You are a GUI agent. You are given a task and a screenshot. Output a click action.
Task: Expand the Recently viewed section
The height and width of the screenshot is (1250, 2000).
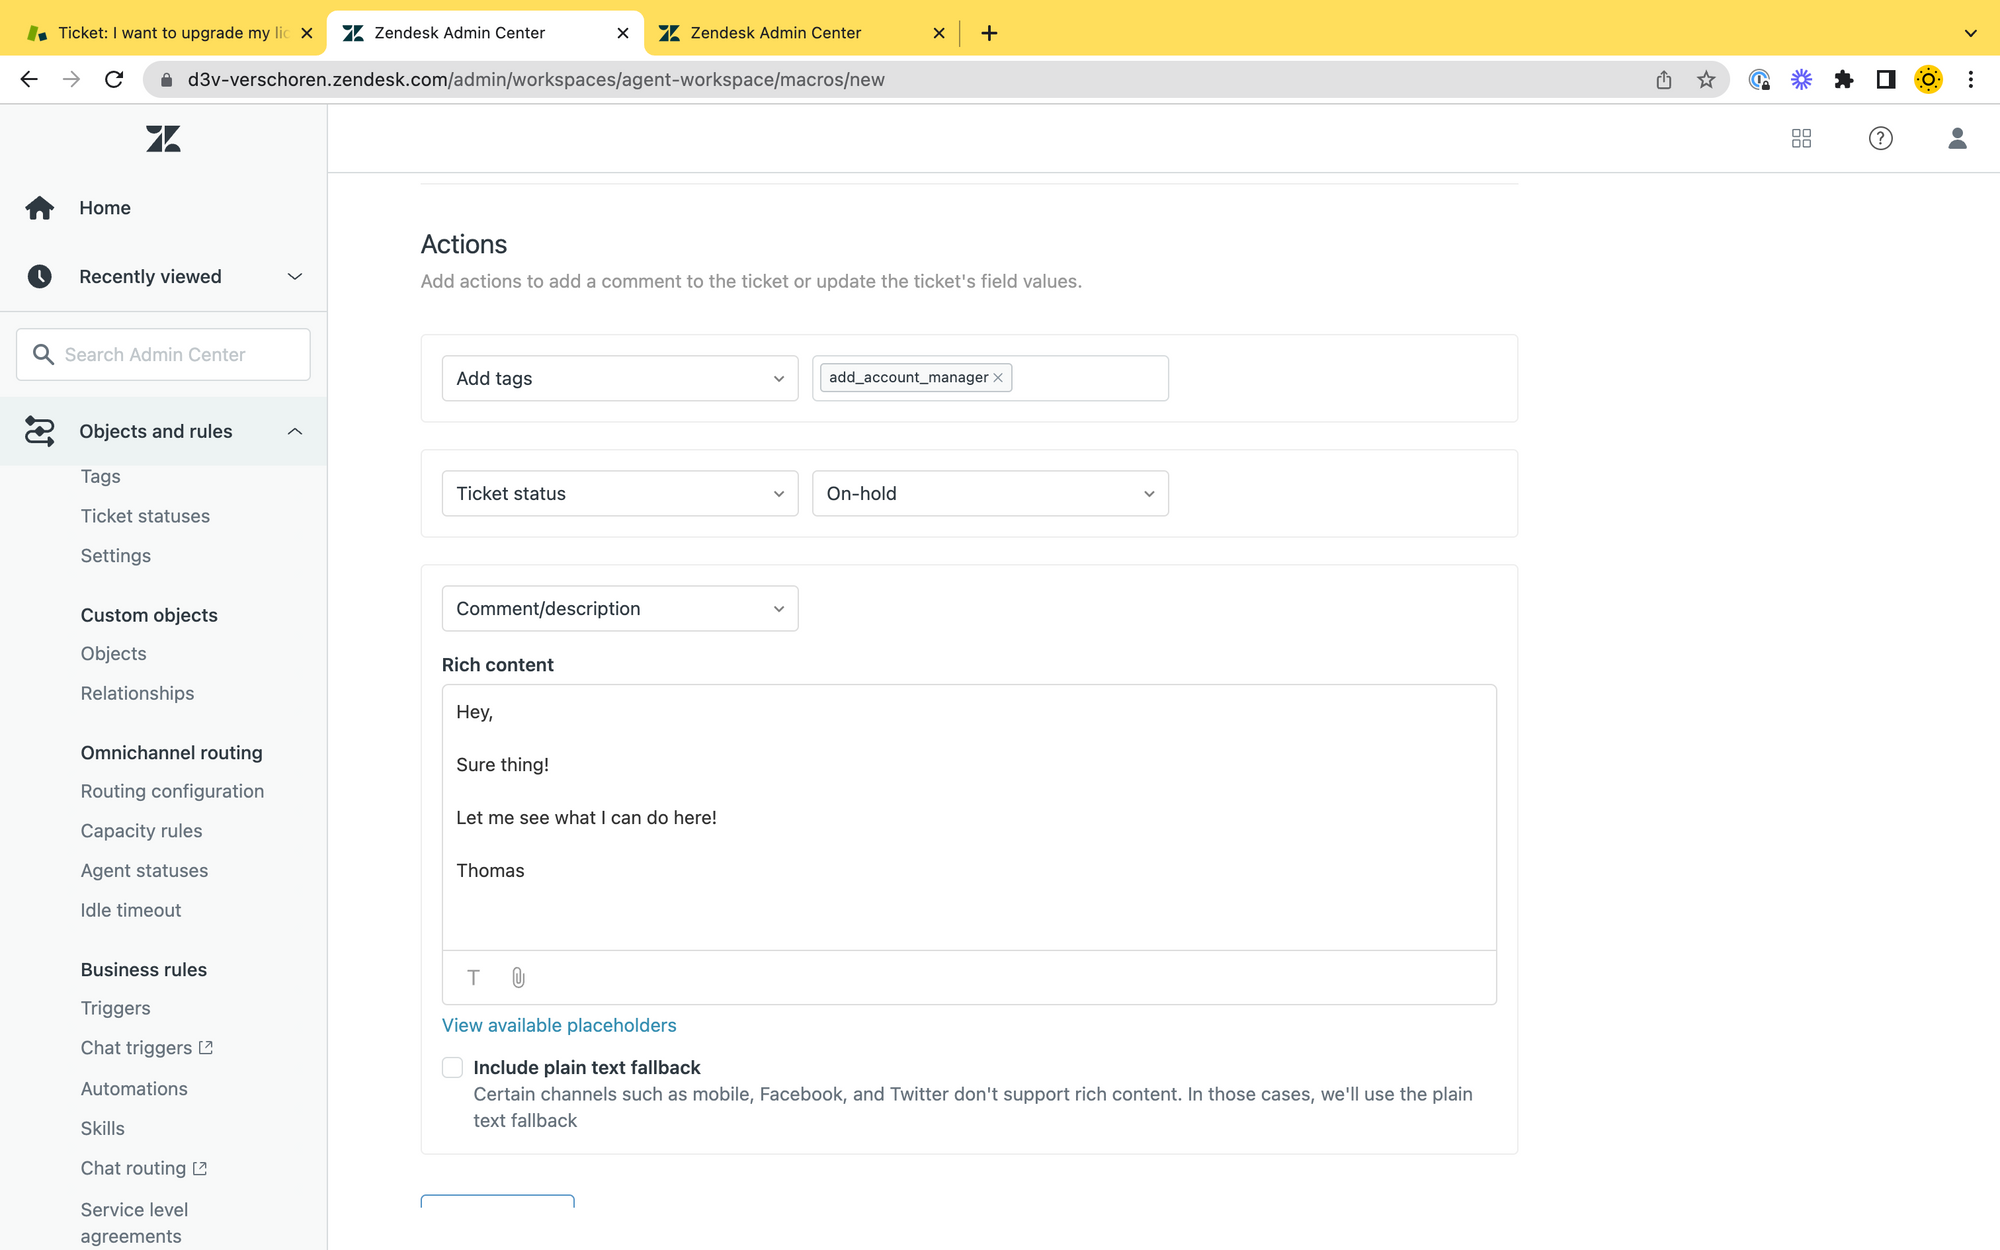tap(294, 277)
